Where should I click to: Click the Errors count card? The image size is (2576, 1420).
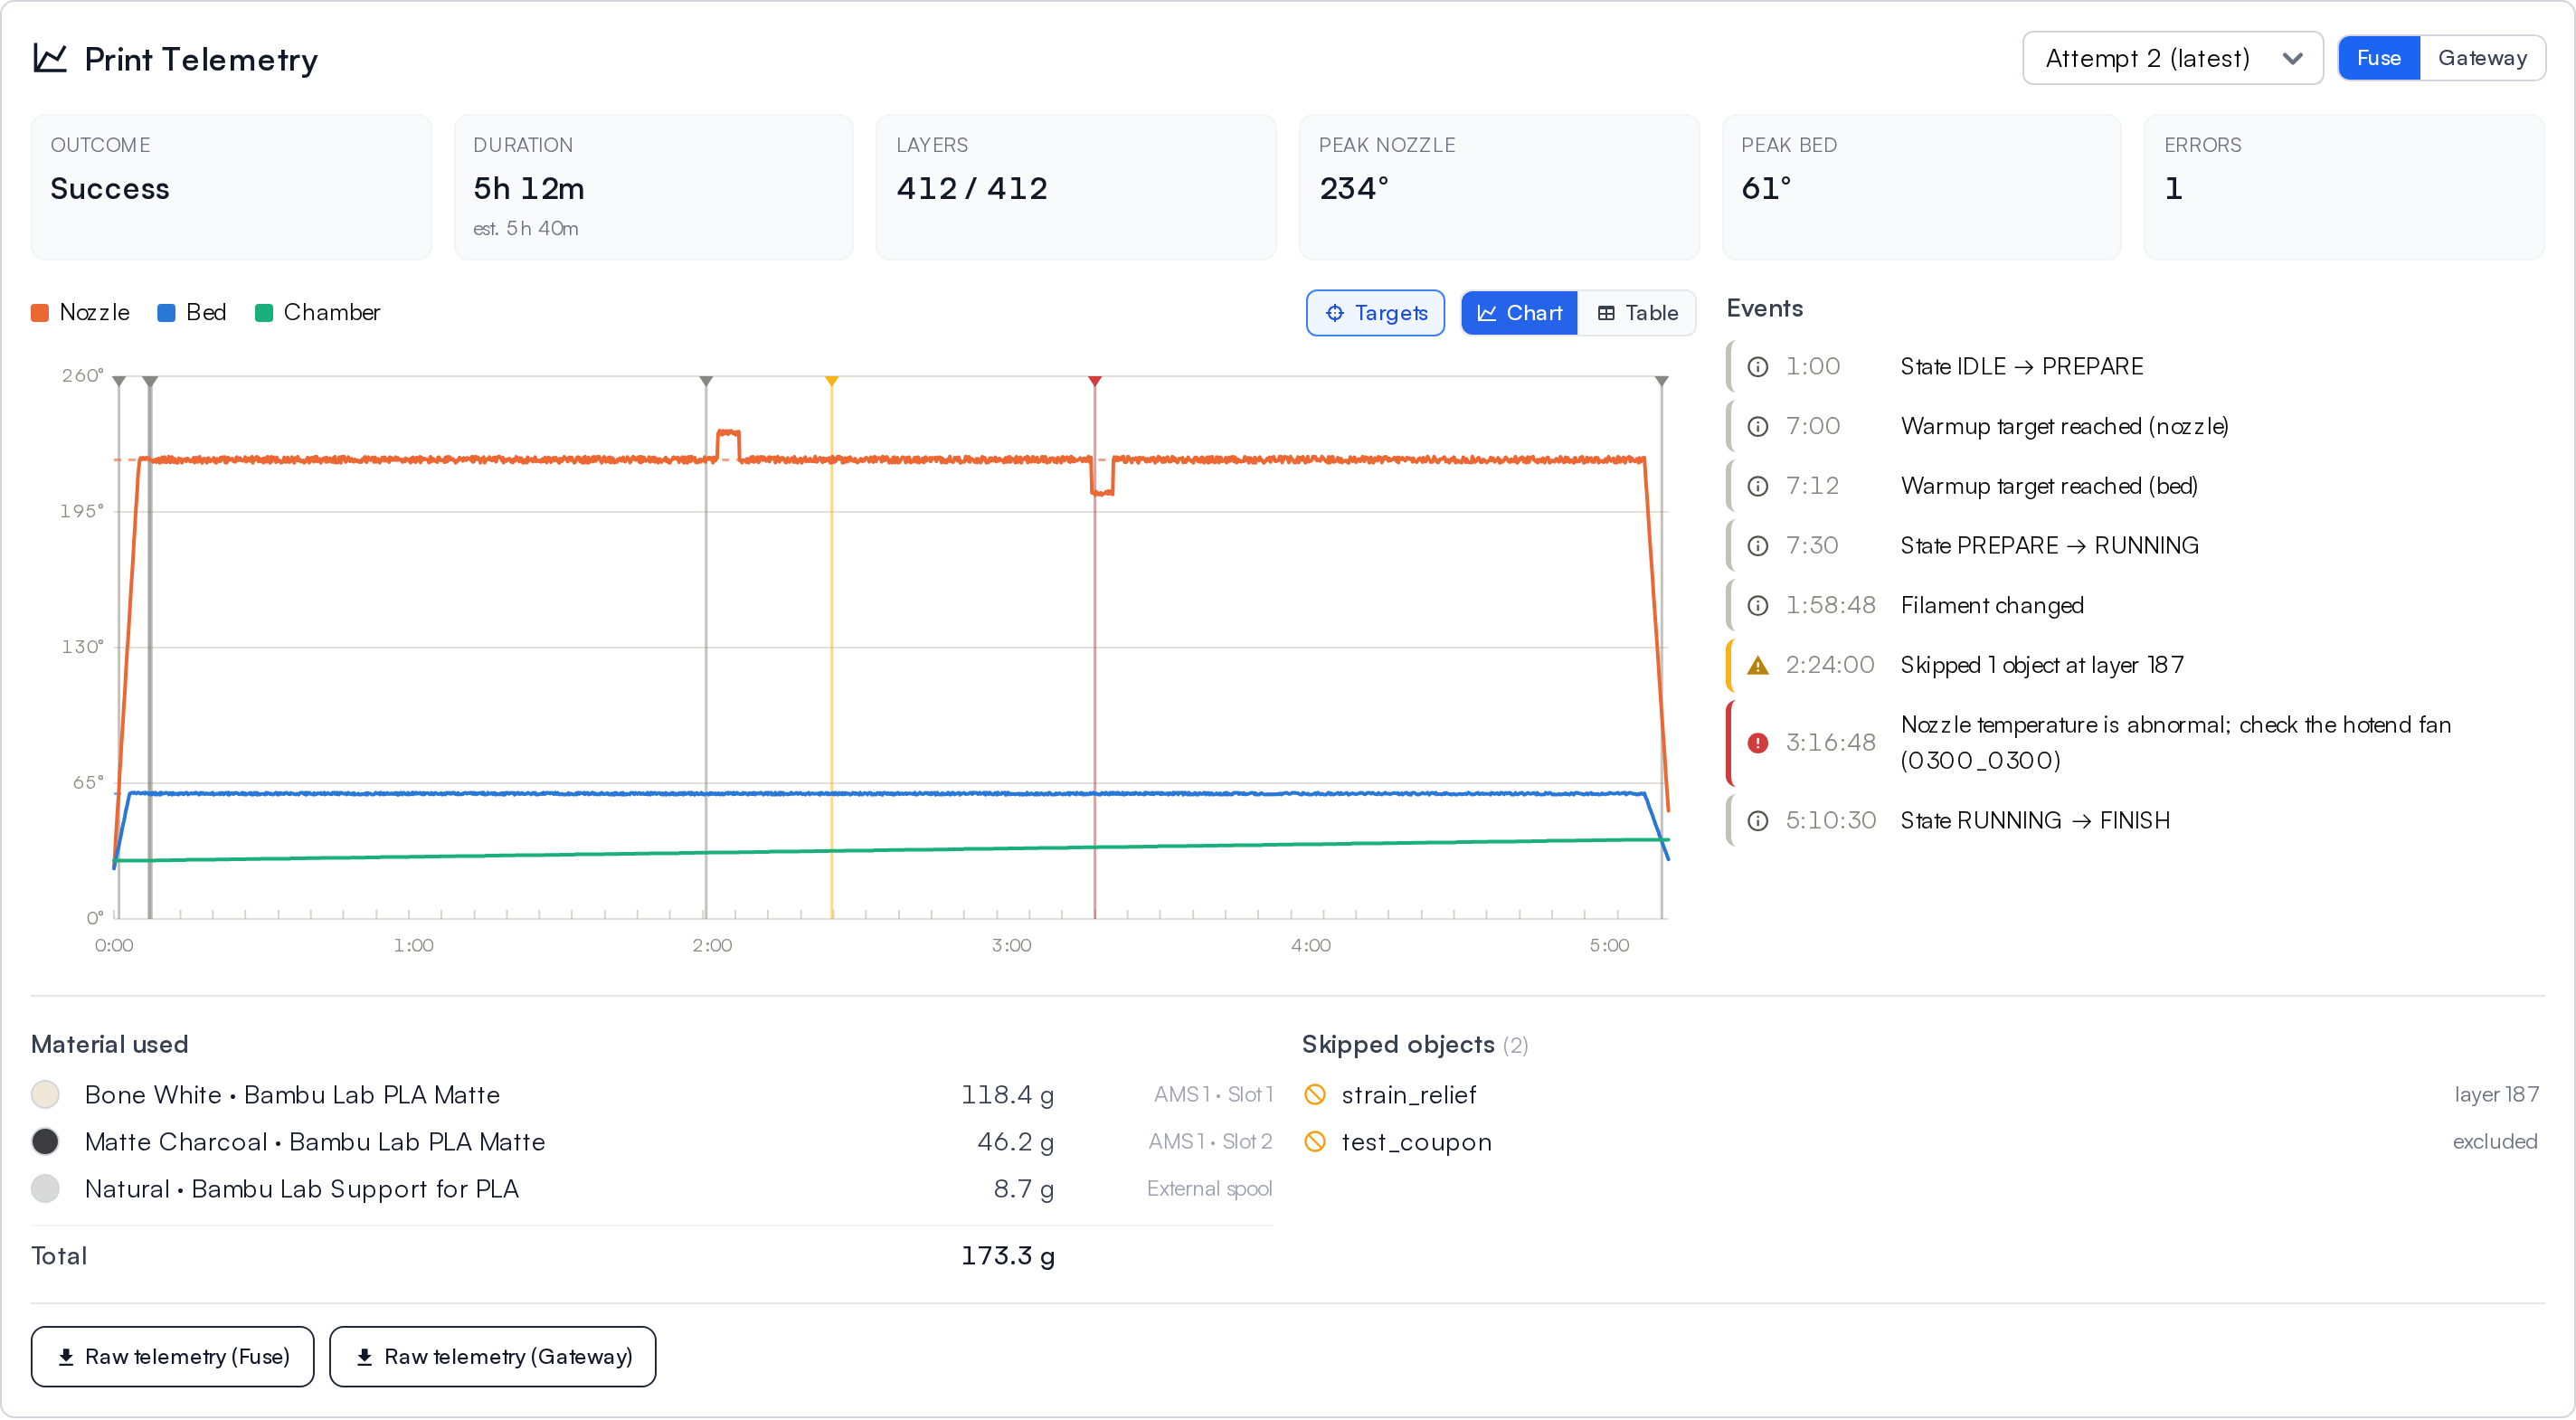(2344, 187)
